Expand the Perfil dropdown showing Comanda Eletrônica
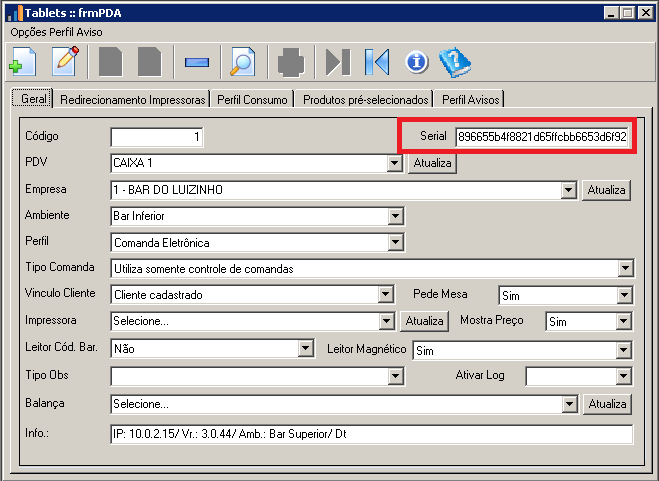659x481 pixels. pyautogui.click(x=395, y=243)
